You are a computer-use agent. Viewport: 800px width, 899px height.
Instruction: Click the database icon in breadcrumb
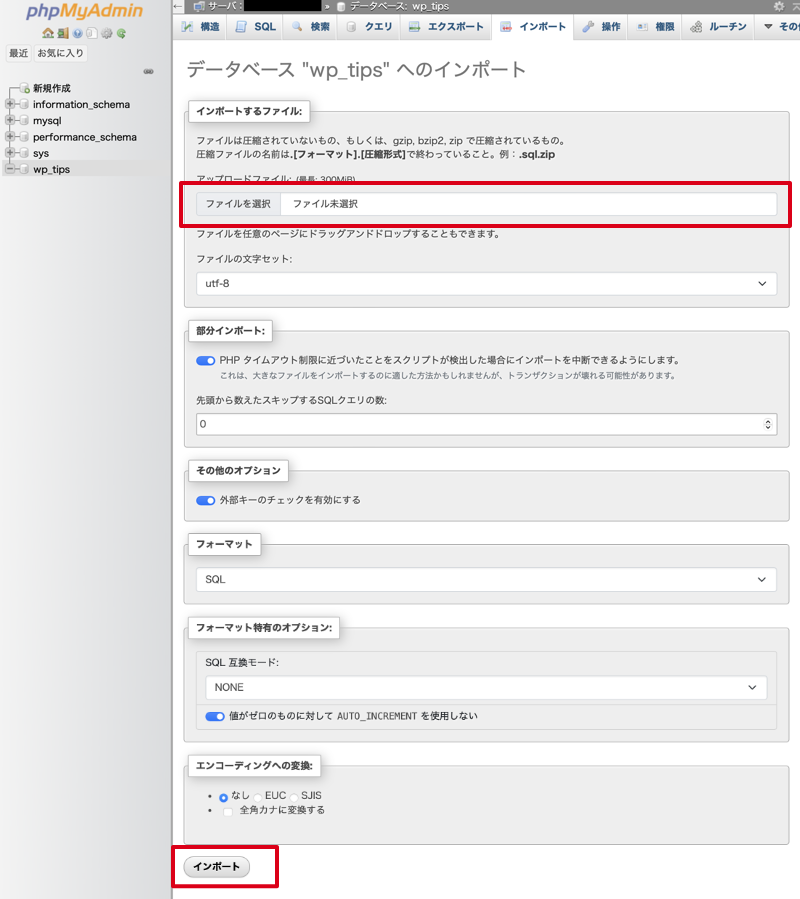(x=341, y=7)
